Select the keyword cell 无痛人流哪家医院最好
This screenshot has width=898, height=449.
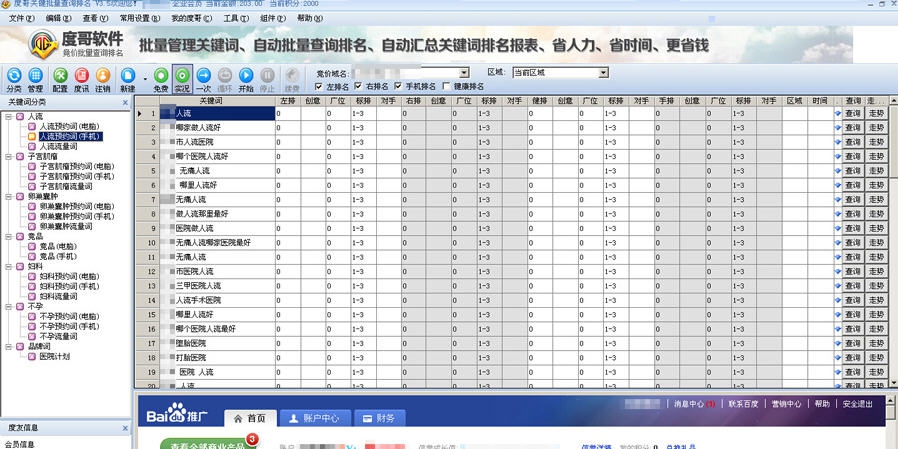[217, 243]
